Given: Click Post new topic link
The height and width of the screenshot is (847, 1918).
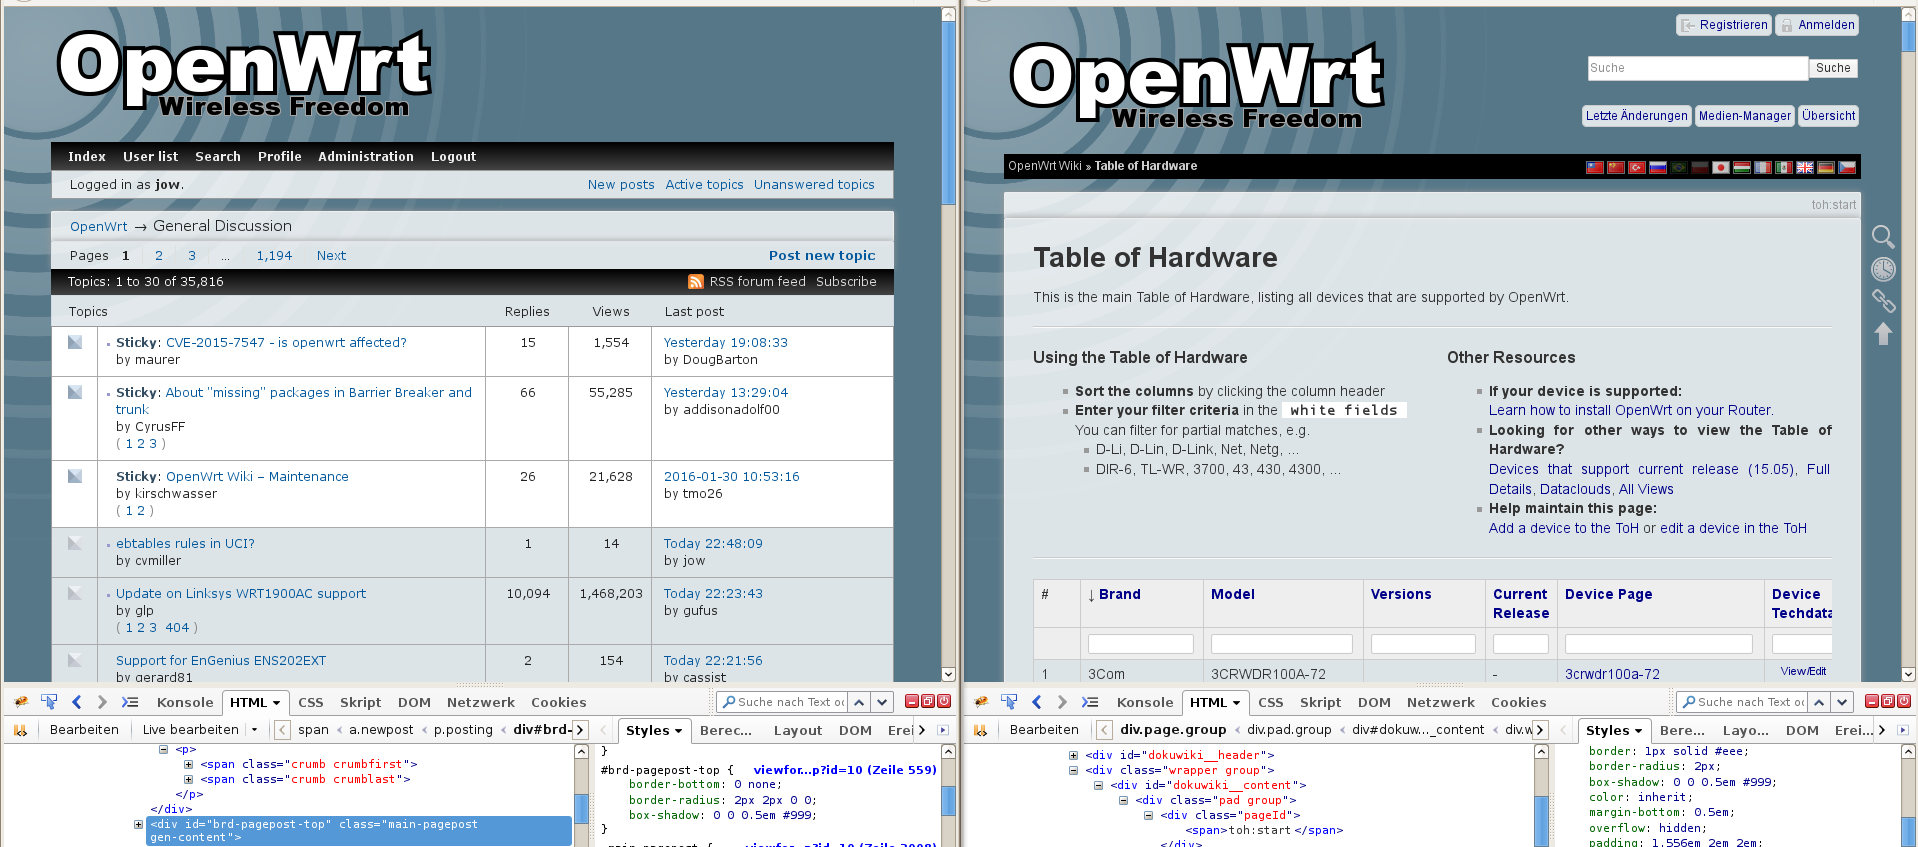Looking at the screenshot, I should pyautogui.click(x=822, y=255).
